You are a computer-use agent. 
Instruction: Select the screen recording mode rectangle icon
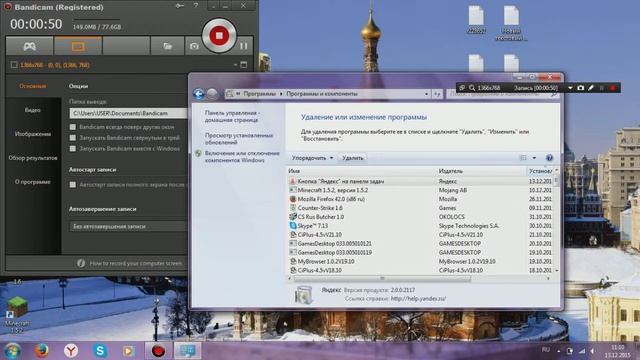click(78, 46)
